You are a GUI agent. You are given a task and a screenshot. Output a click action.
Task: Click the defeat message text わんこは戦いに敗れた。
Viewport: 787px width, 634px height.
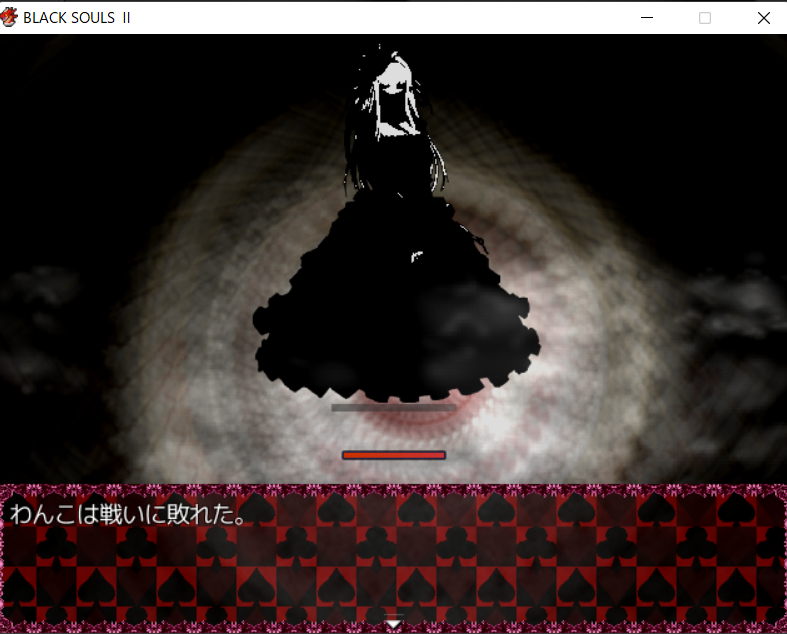tap(127, 514)
